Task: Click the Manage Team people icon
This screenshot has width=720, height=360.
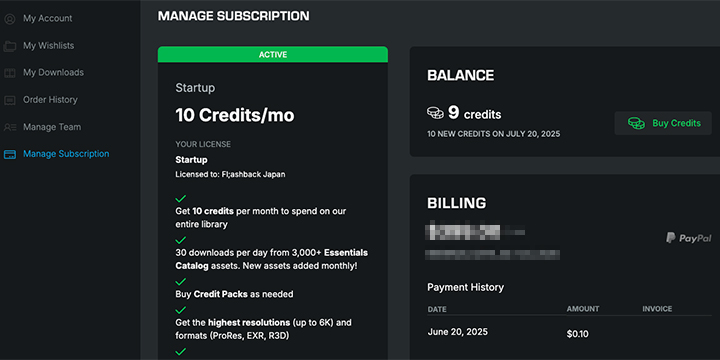Action: coord(10,127)
